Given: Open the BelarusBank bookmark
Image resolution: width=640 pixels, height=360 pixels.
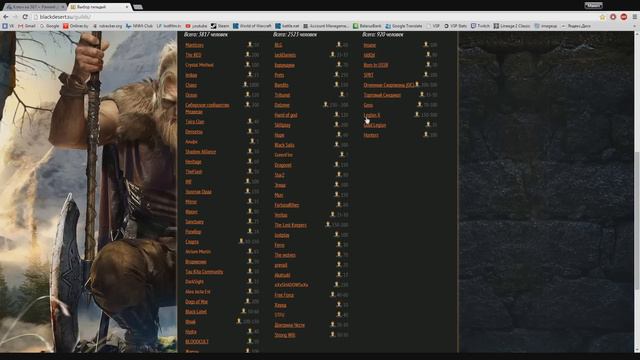Looking at the screenshot, I should coord(367,26).
